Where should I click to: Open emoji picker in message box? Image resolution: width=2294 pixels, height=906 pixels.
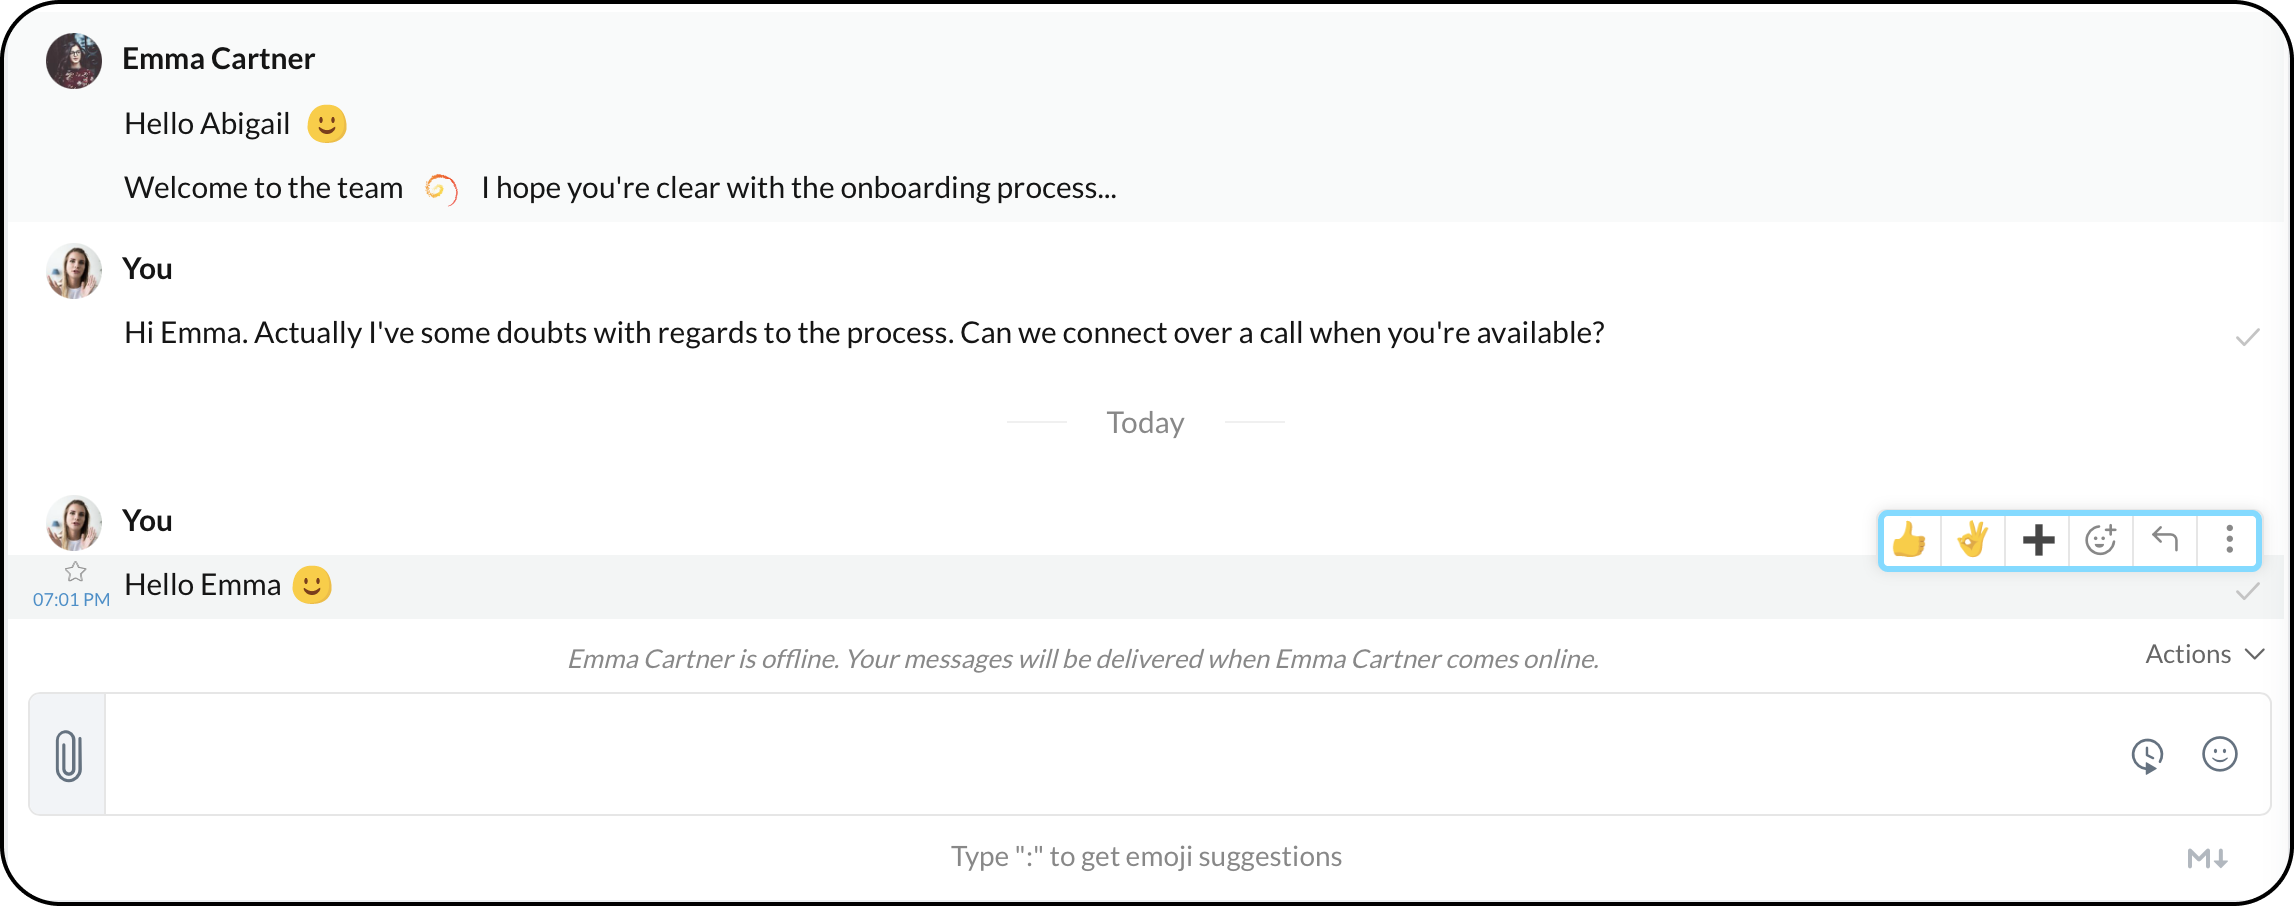point(2219,754)
